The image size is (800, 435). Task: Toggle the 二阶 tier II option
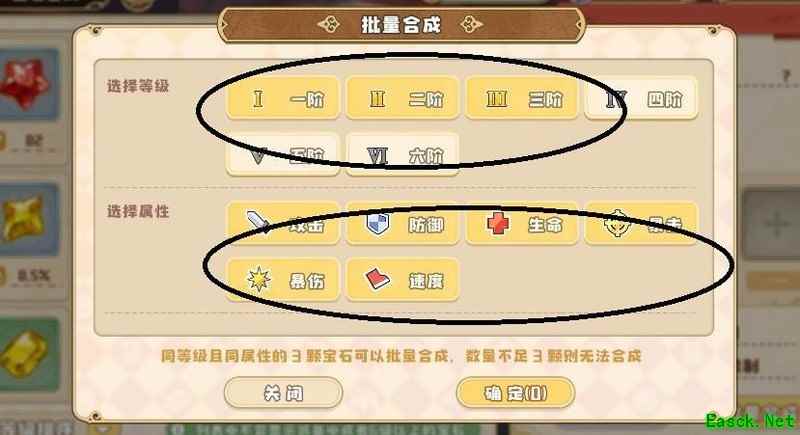[x=402, y=98]
